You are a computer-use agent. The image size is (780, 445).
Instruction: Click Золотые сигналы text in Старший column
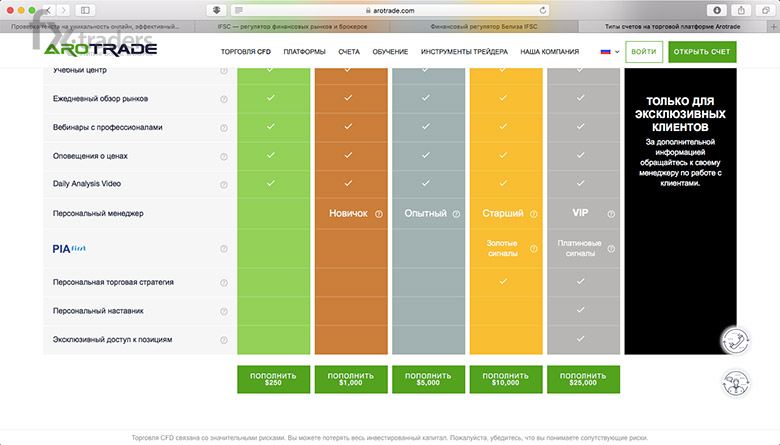pyautogui.click(x=502, y=248)
